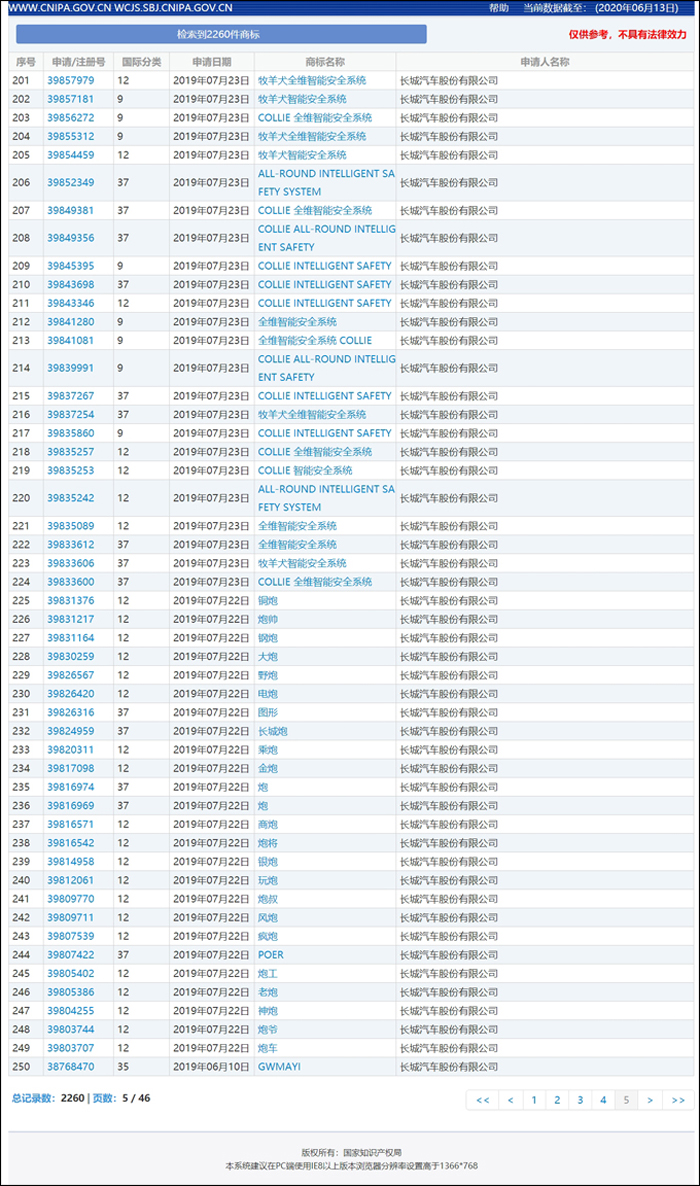Open ALL-ROUND INTELLIGENT SAFETY SYSTEM in row 220

tap(326, 498)
